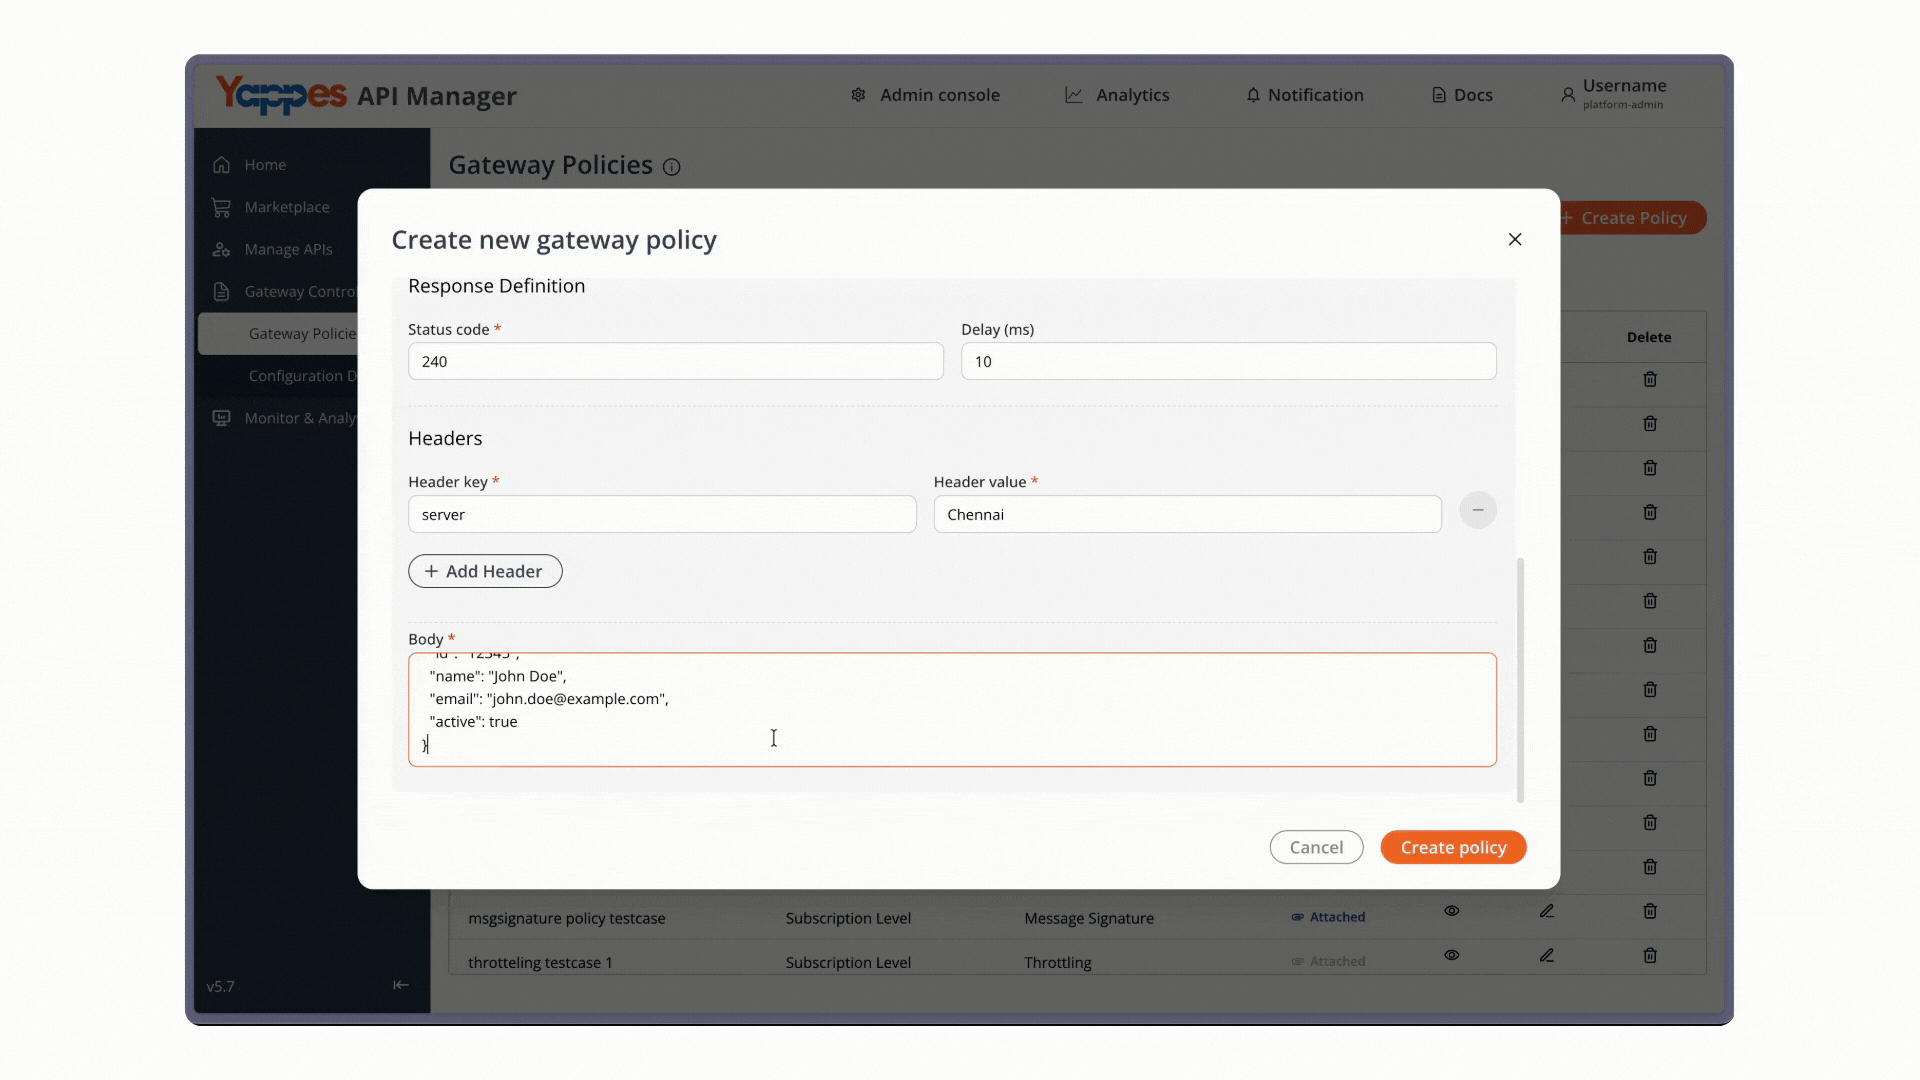Remove the server header row with minus icon

[x=1477, y=510]
